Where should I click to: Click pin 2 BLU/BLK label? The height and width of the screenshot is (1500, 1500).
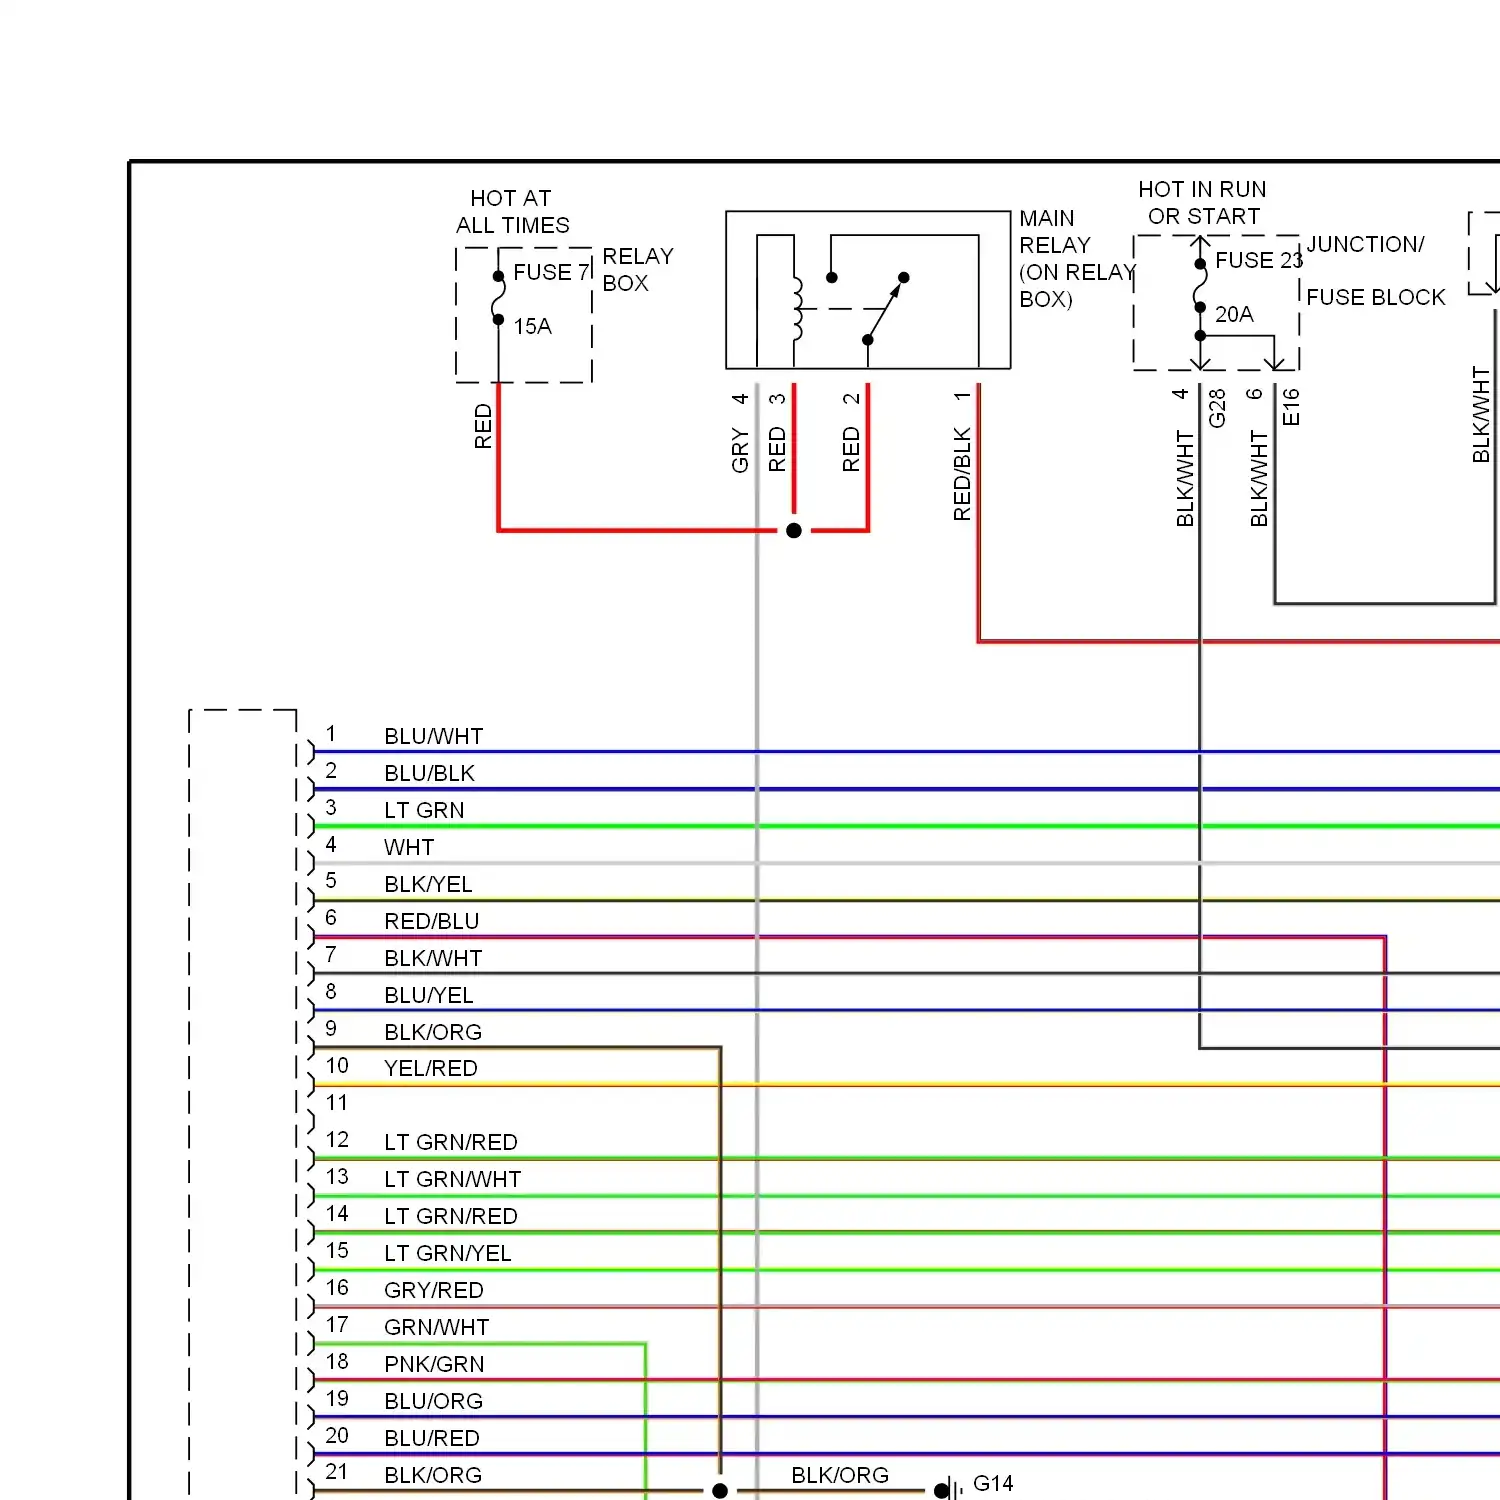pos(429,773)
